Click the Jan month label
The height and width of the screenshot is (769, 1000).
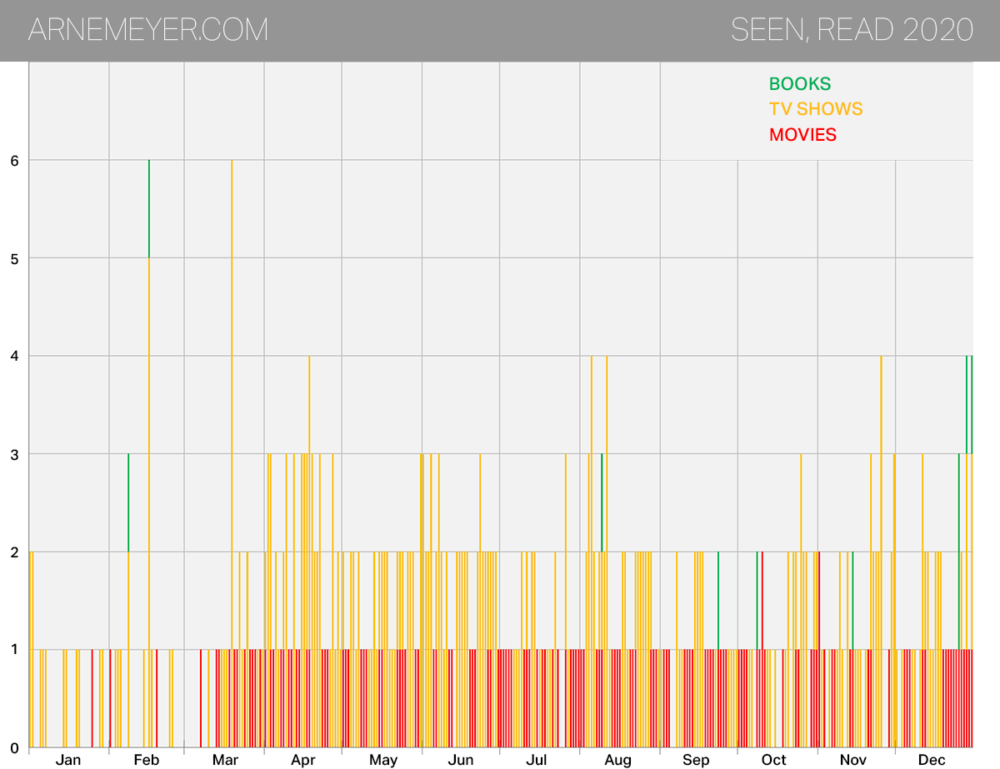click(x=68, y=759)
